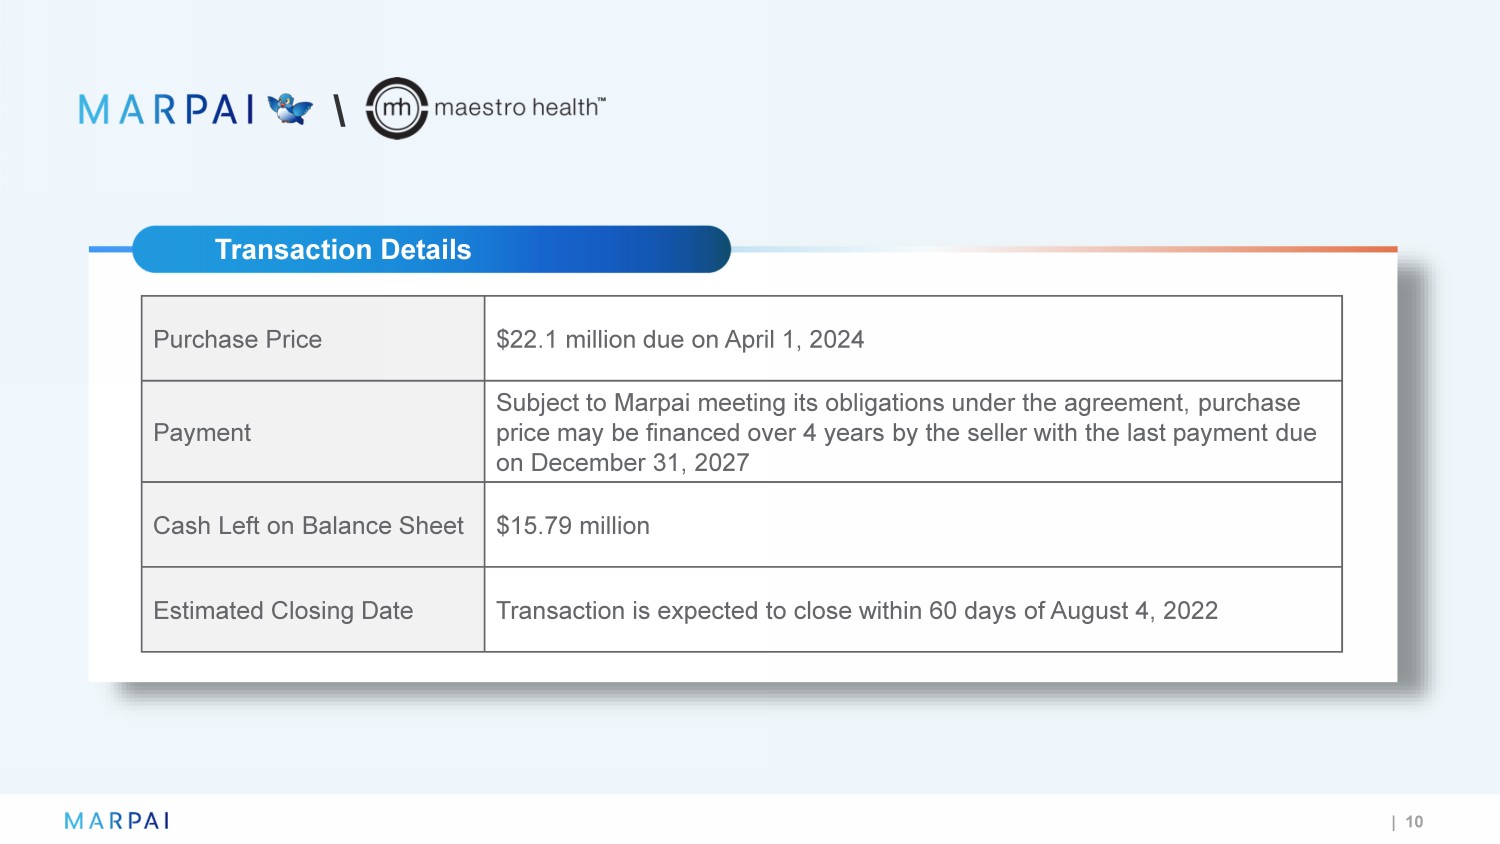
Task: Click the expected closing within 60 days text
Action: (x=856, y=610)
